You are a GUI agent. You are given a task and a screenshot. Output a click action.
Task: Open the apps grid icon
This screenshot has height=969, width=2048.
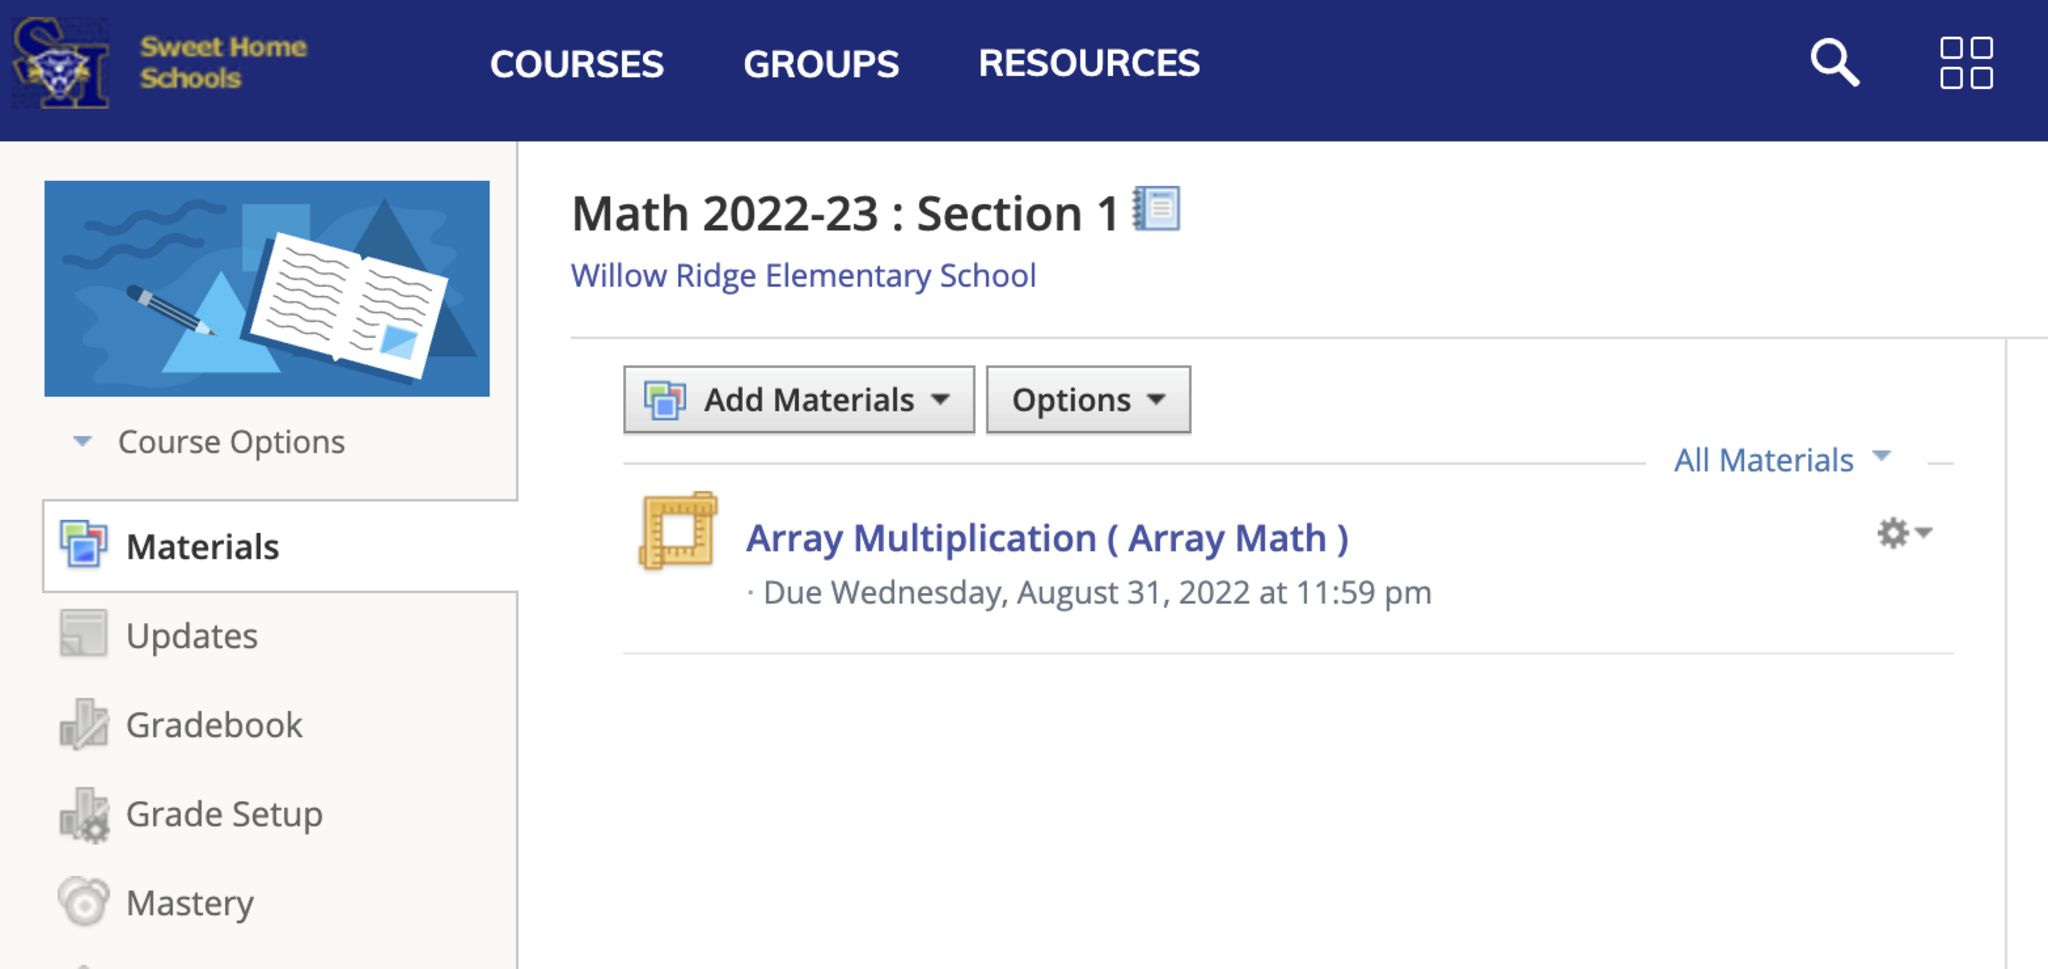click(x=1966, y=63)
